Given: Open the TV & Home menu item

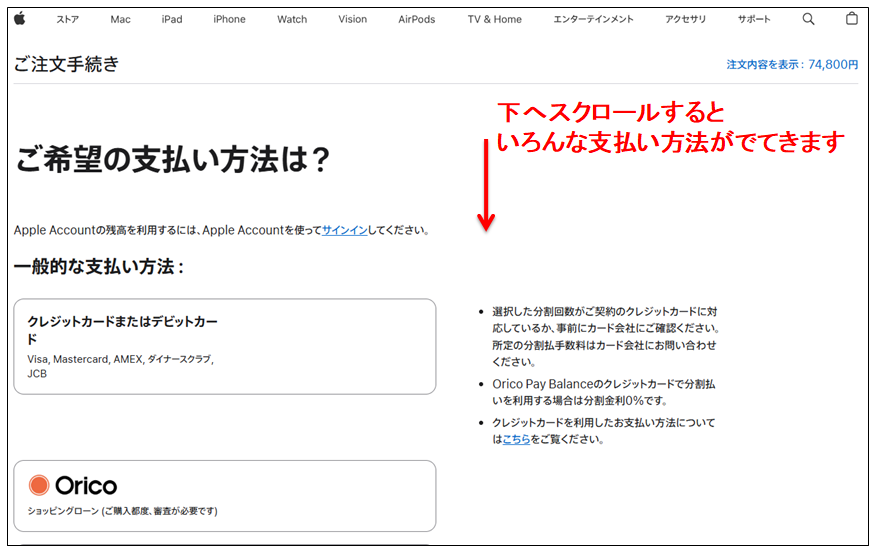Looking at the screenshot, I should (494, 20).
